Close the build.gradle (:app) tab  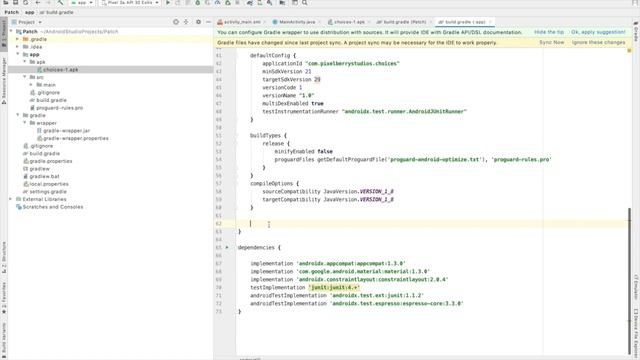490,22
